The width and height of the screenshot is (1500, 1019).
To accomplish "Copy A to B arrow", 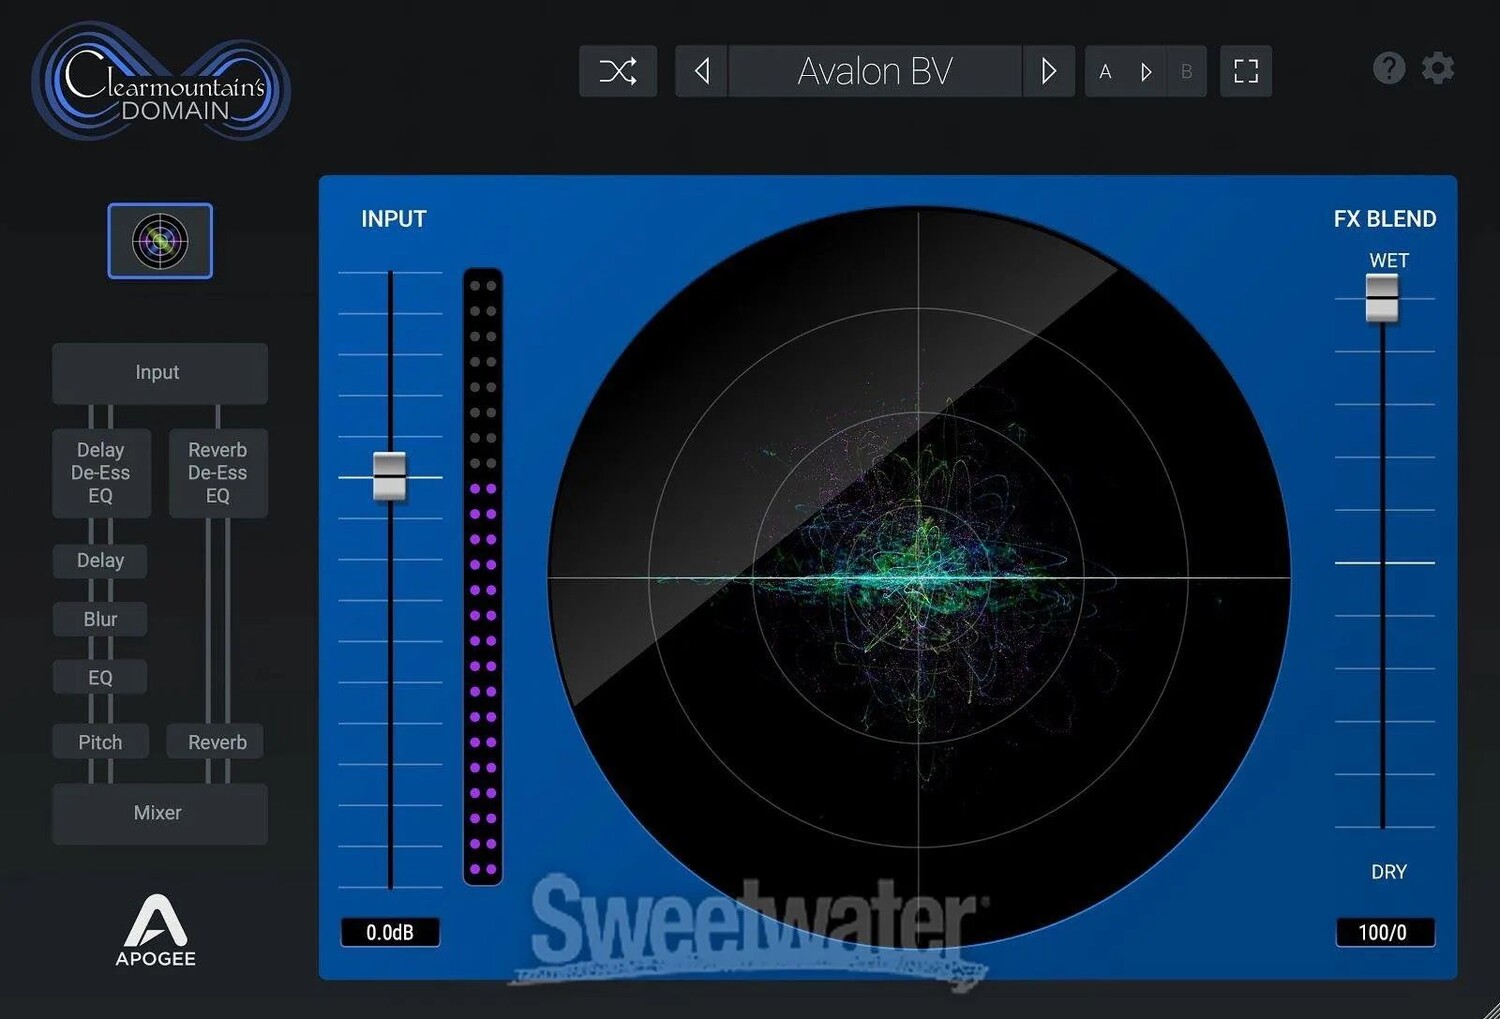I will 1146,72.
